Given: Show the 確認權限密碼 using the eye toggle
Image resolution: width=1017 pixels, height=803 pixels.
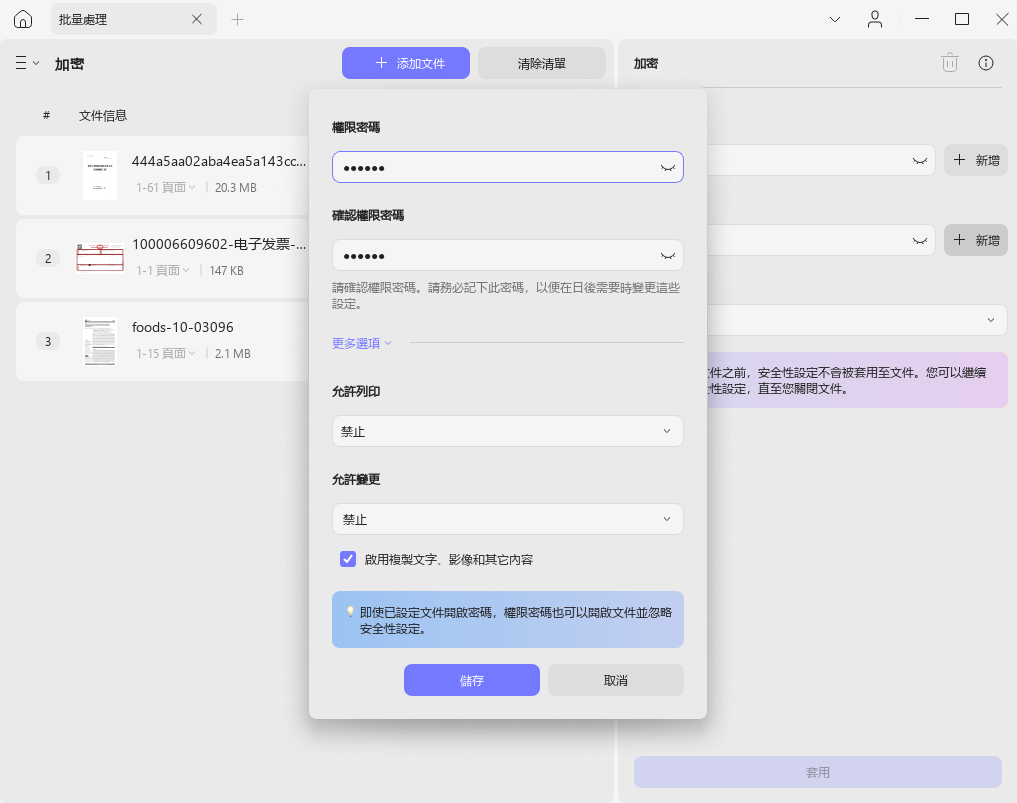Looking at the screenshot, I should click(x=667, y=255).
